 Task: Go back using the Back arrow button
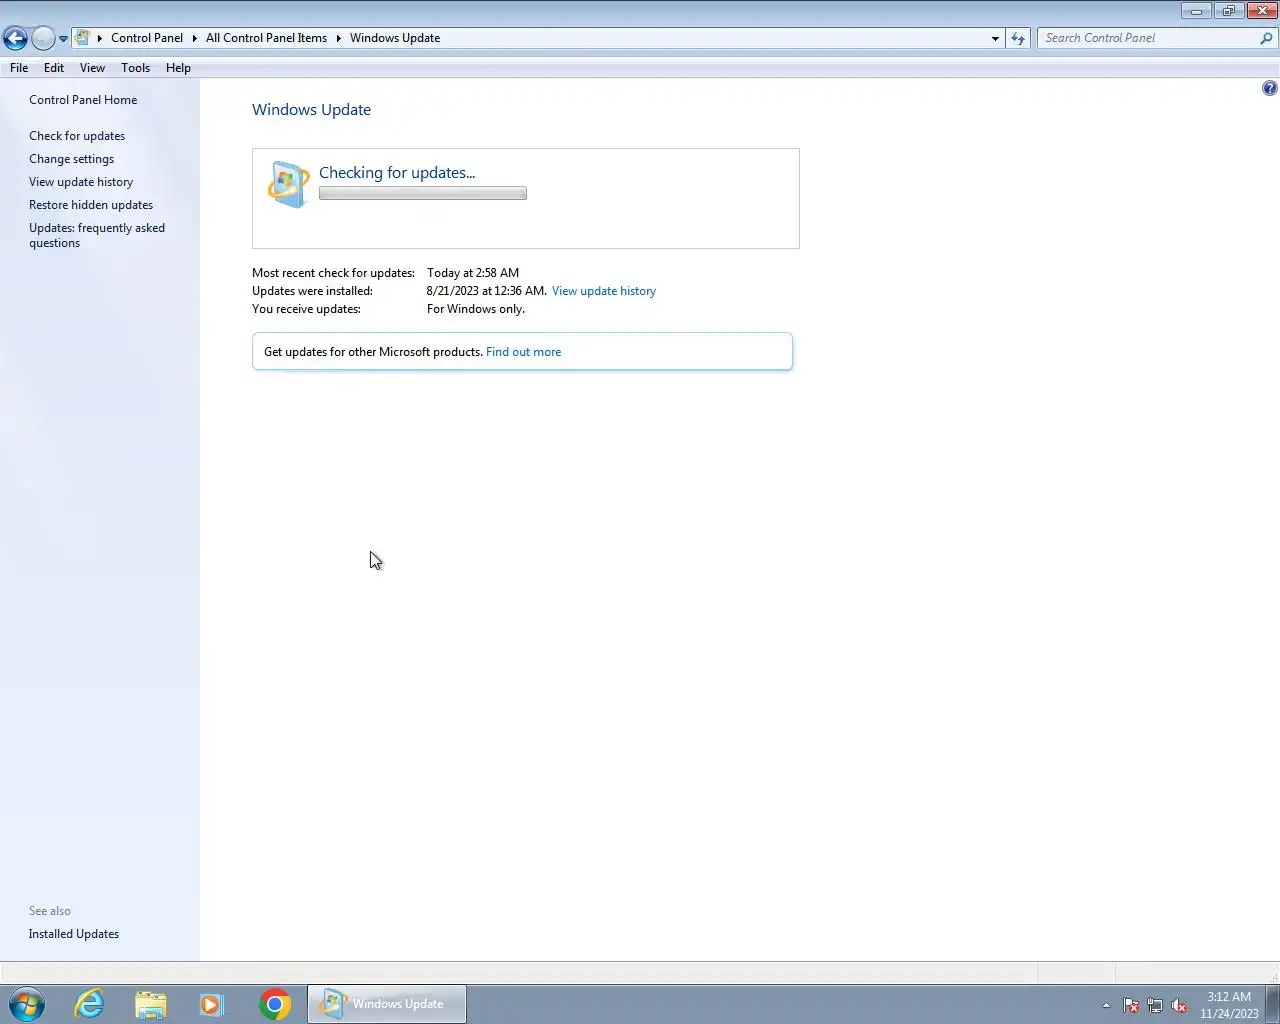(15, 38)
